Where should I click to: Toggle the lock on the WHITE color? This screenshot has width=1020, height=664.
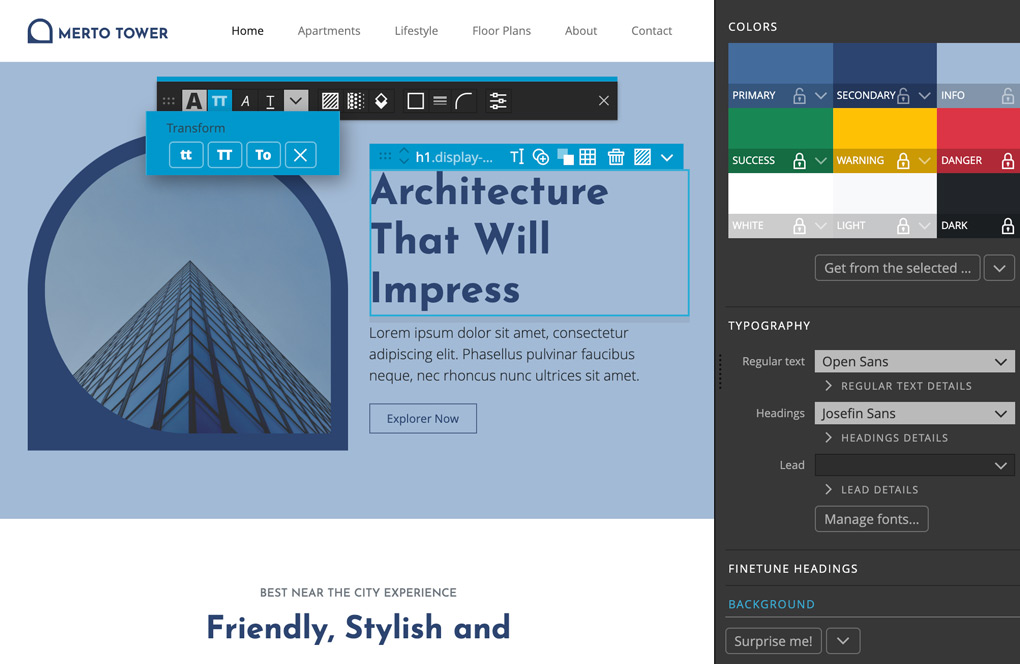point(799,226)
